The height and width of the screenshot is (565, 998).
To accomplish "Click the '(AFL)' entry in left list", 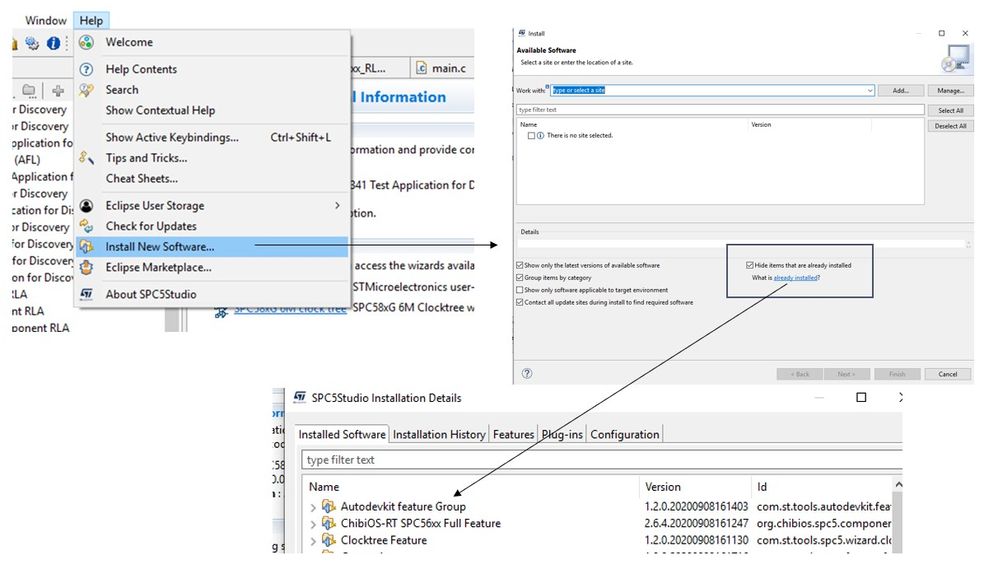I will point(27,160).
